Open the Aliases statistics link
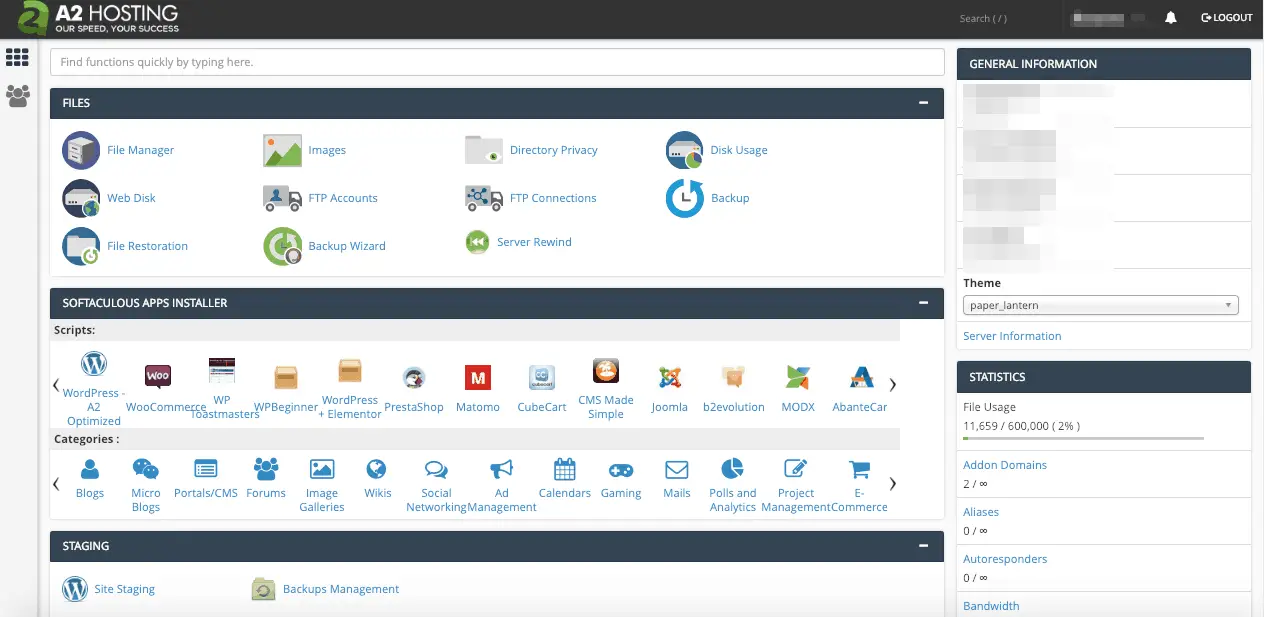1264x617 pixels. click(x=981, y=512)
